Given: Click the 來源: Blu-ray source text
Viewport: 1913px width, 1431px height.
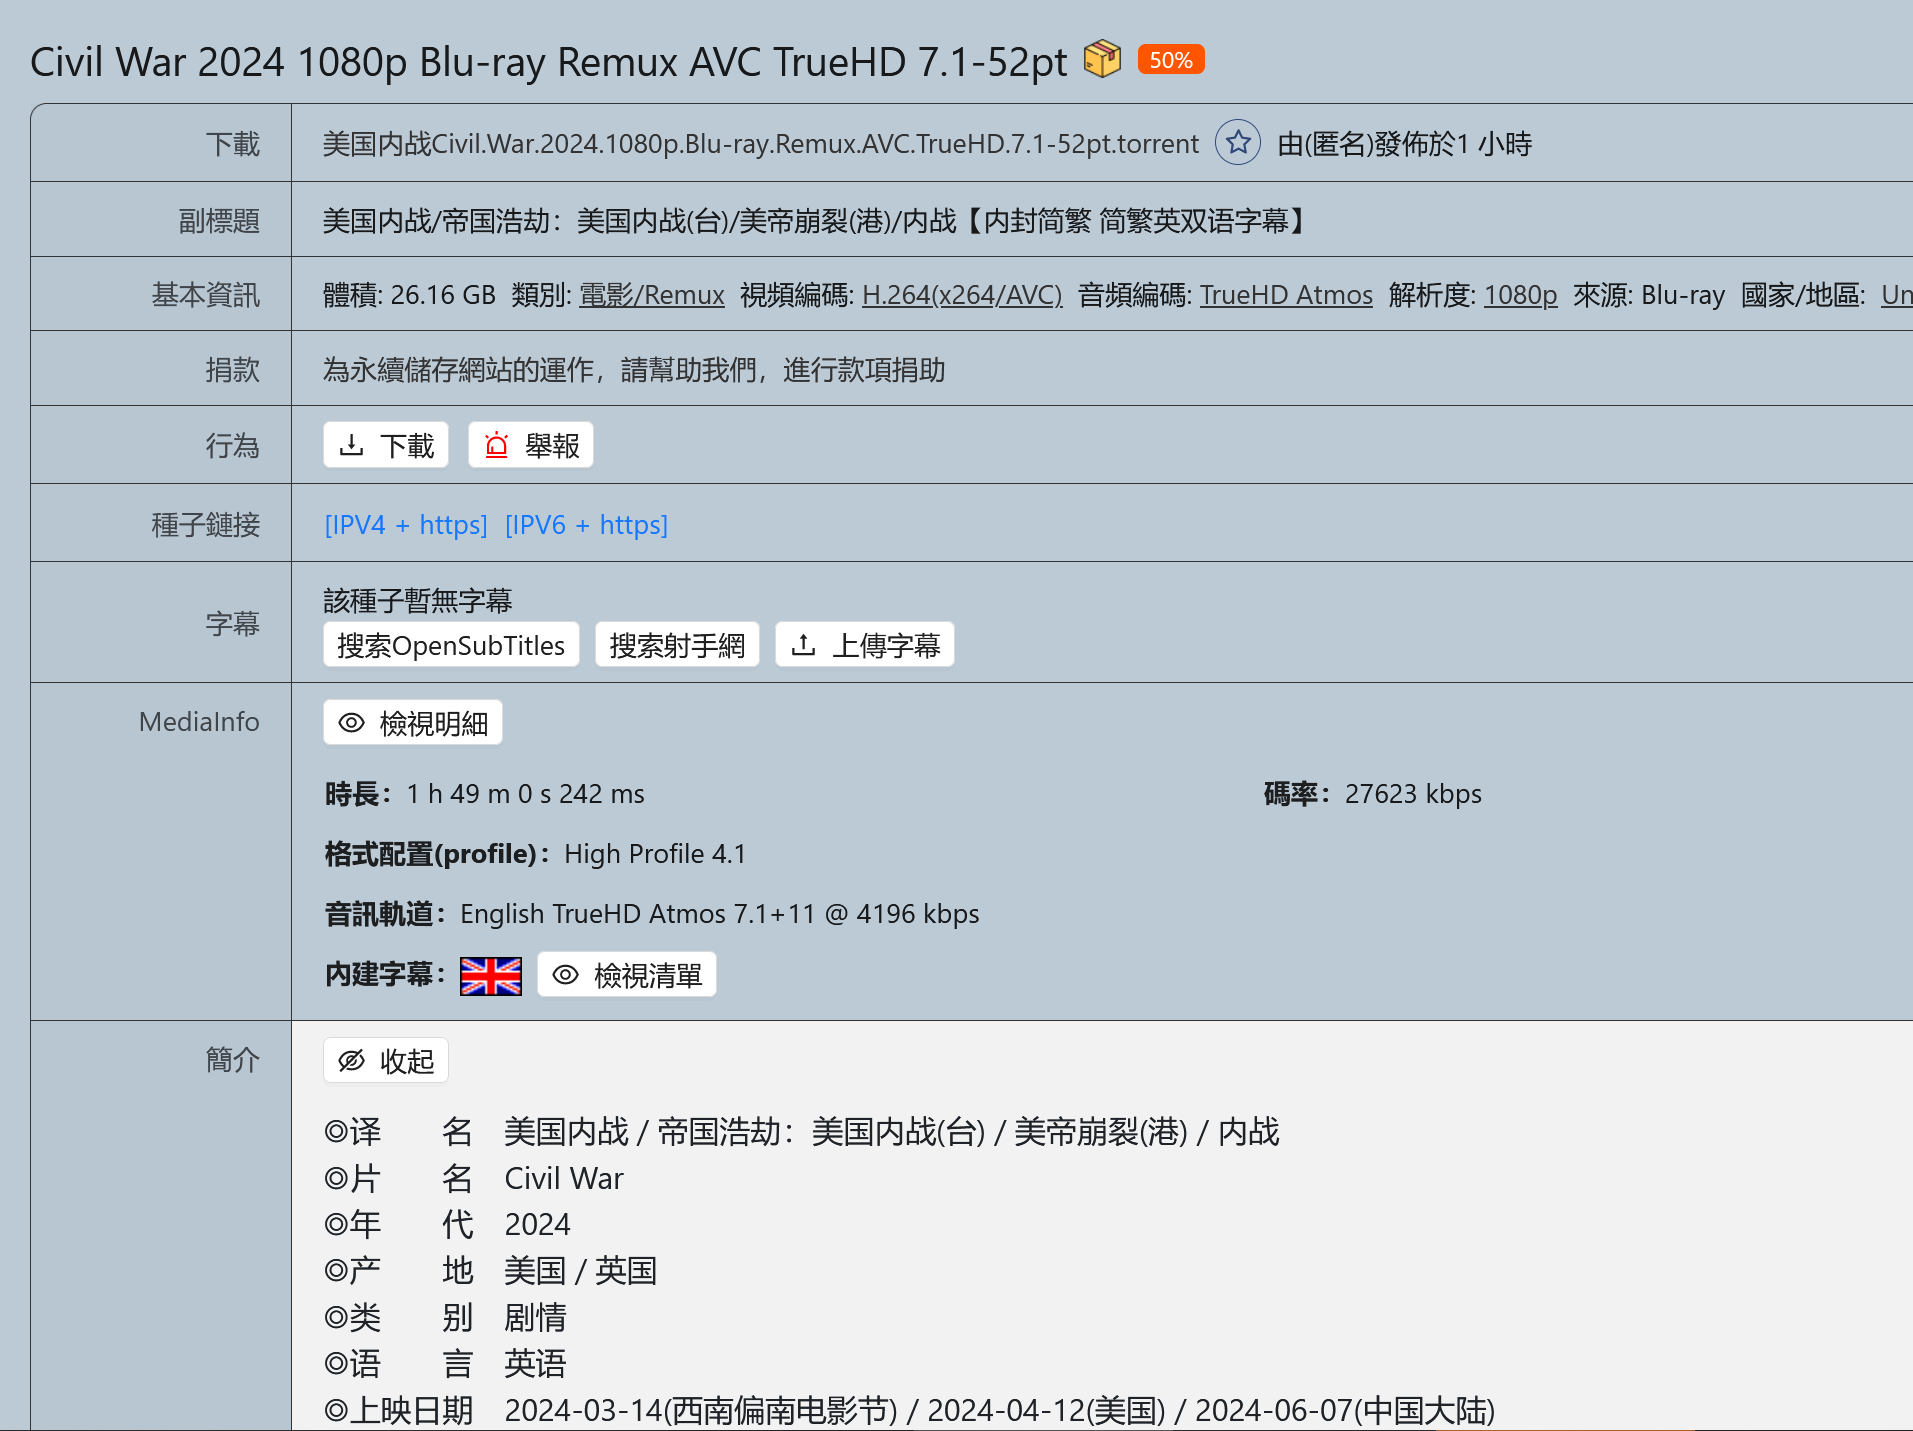Looking at the screenshot, I should pyautogui.click(x=1649, y=295).
